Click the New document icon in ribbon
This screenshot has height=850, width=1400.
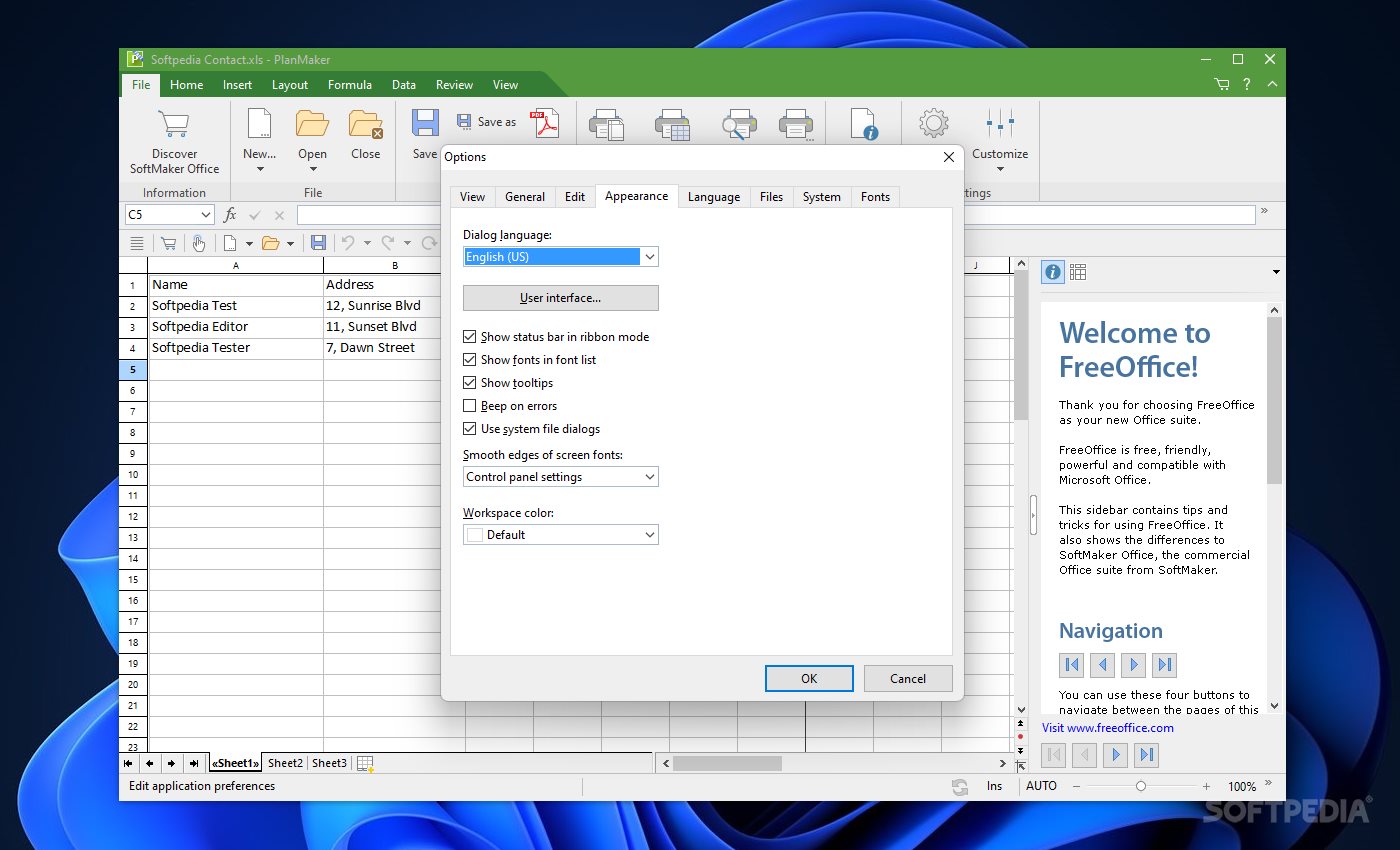[x=259, y=124]
